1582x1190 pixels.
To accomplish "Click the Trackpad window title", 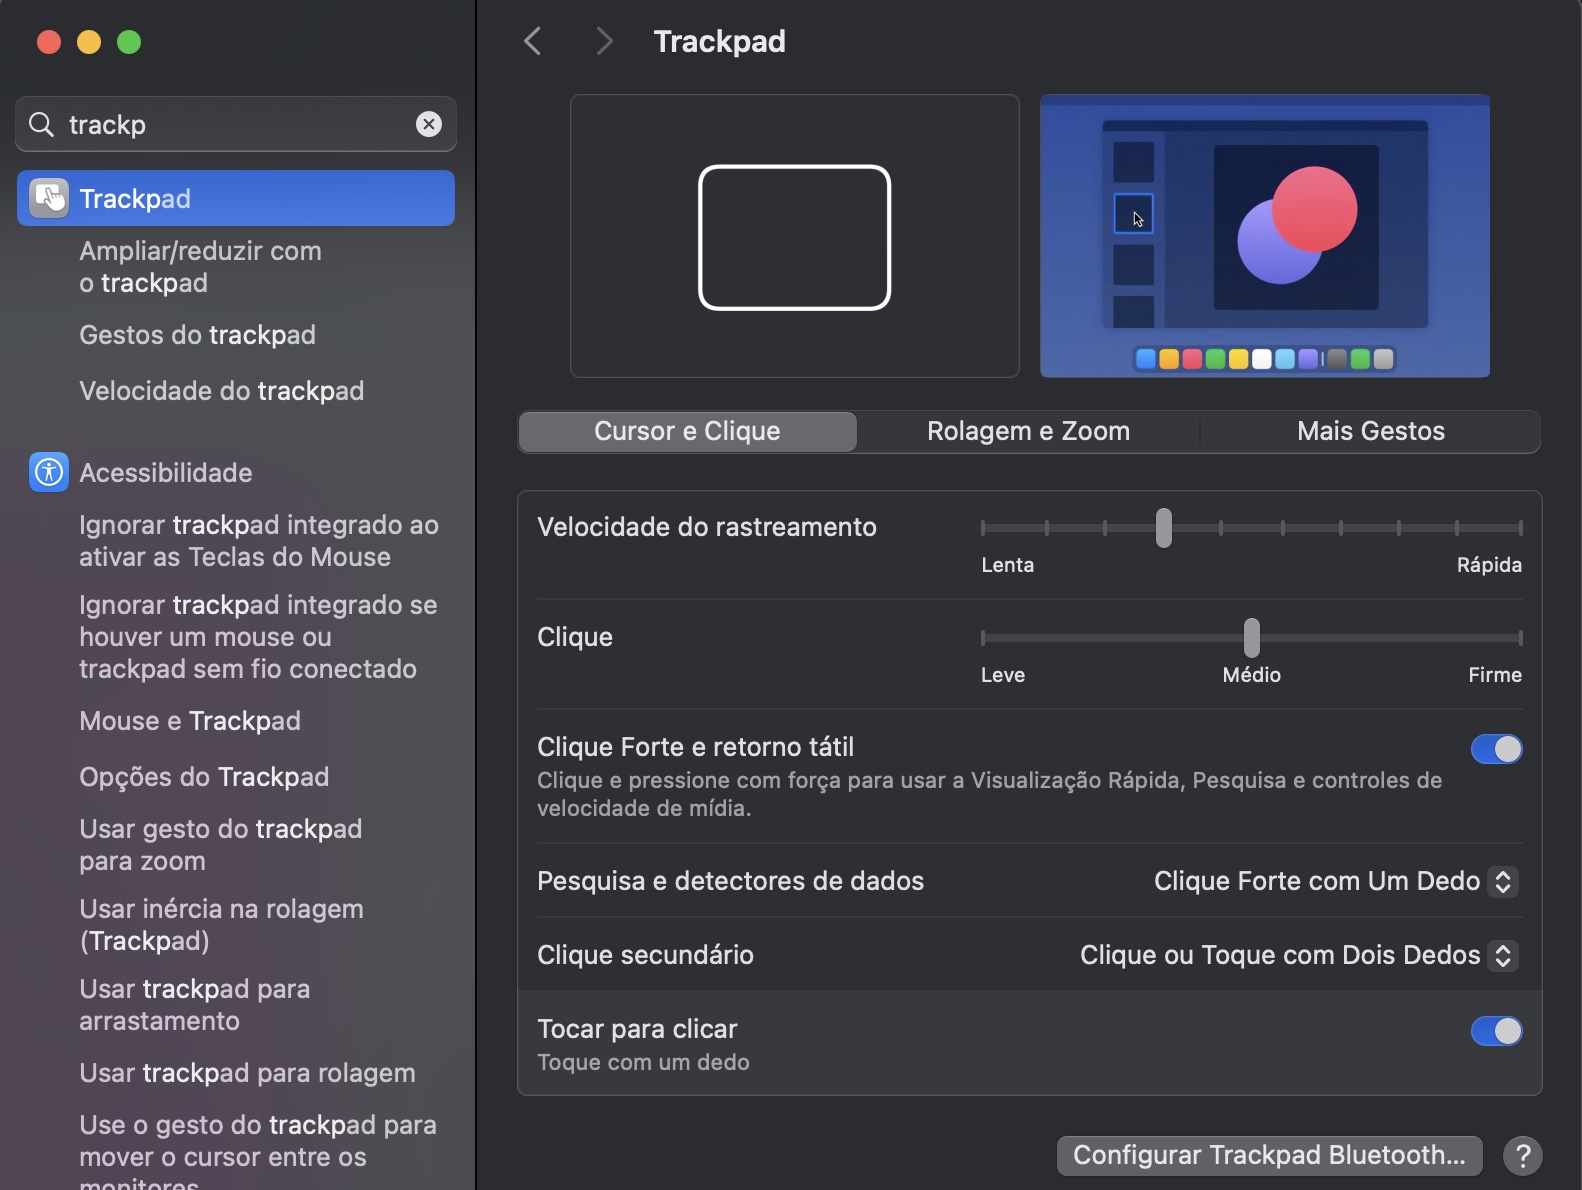I will tap(719, 41).
